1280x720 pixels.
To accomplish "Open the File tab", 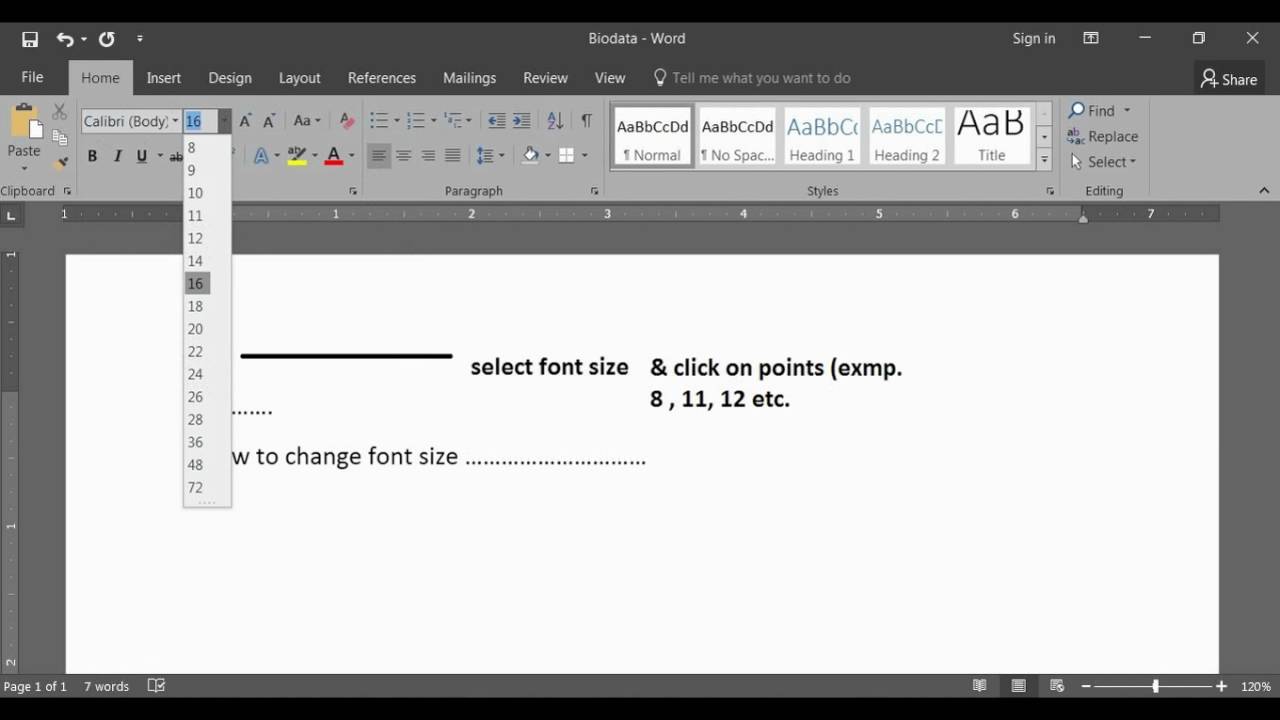I will [x=32, y=77].
